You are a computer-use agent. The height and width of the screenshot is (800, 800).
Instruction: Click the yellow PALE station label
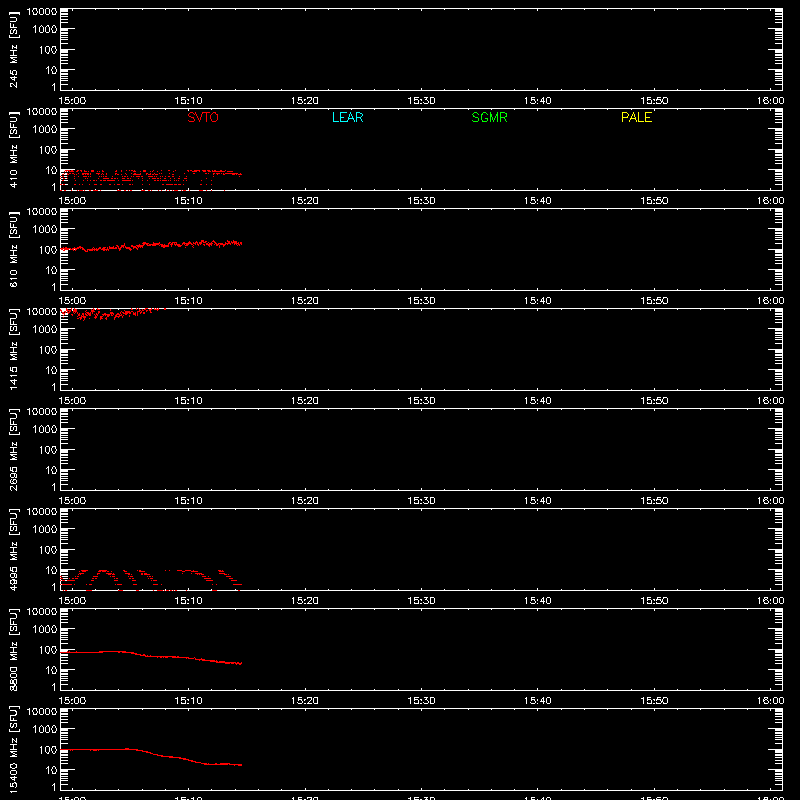[636, 117]
